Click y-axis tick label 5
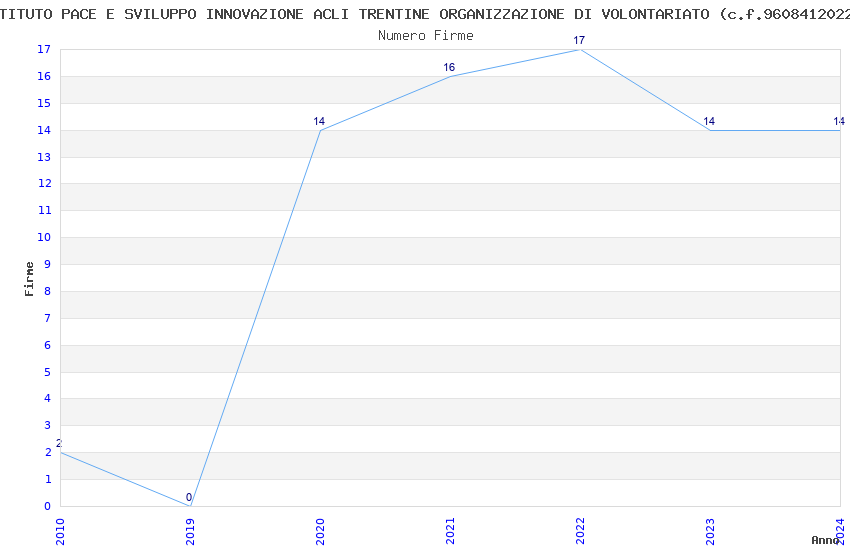The height and width of the screenshot is (550, 850). click(48, 372)
